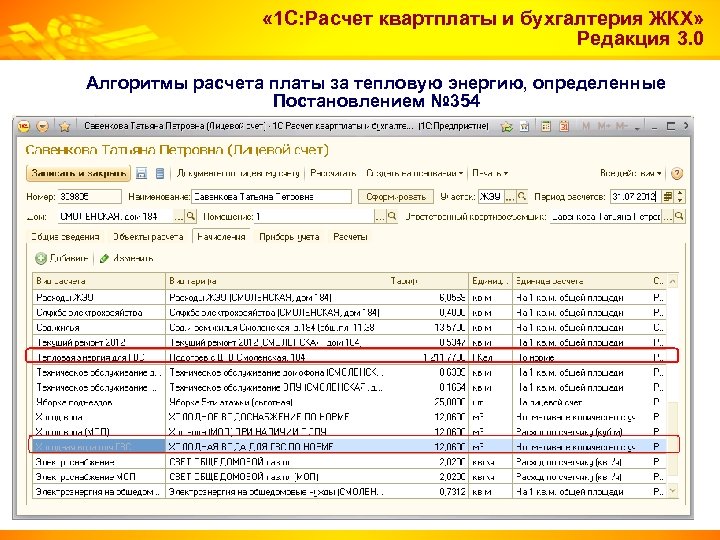
Task: Select the Уборка подъездов row
Action: click(x=351, y=402)
